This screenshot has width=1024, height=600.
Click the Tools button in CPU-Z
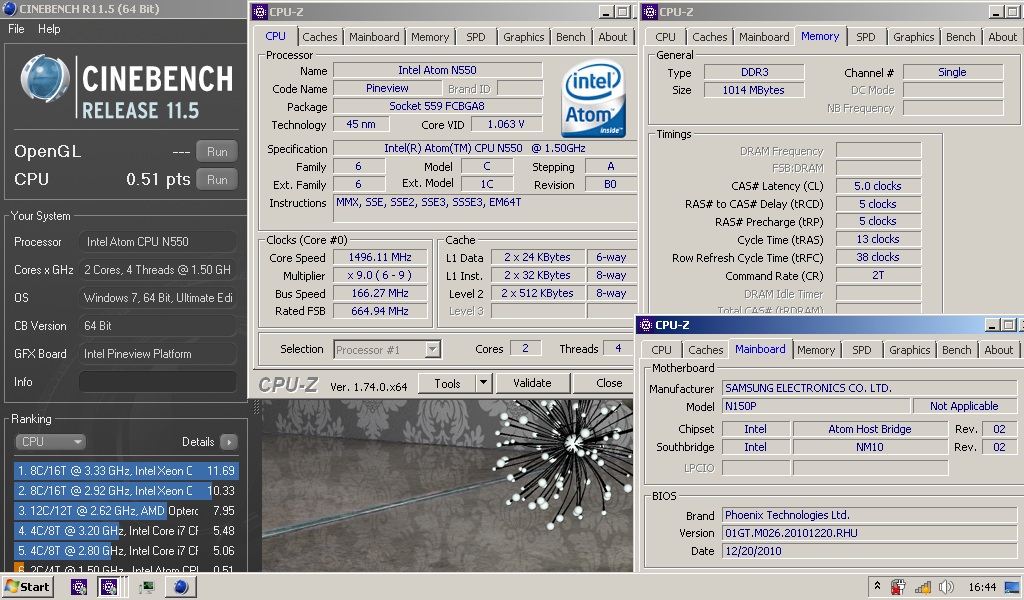(x=447, y=383)
